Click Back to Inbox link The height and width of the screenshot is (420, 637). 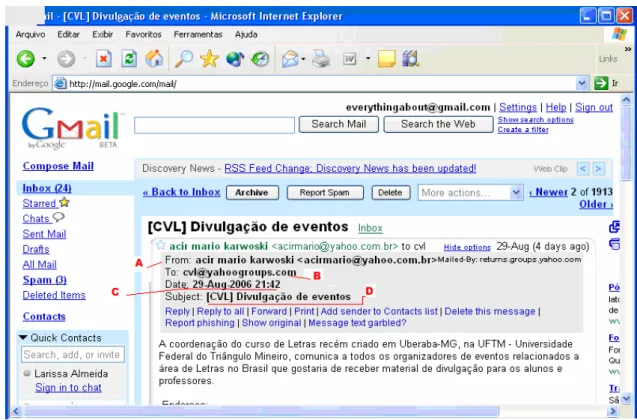click(x=181, y=192)
